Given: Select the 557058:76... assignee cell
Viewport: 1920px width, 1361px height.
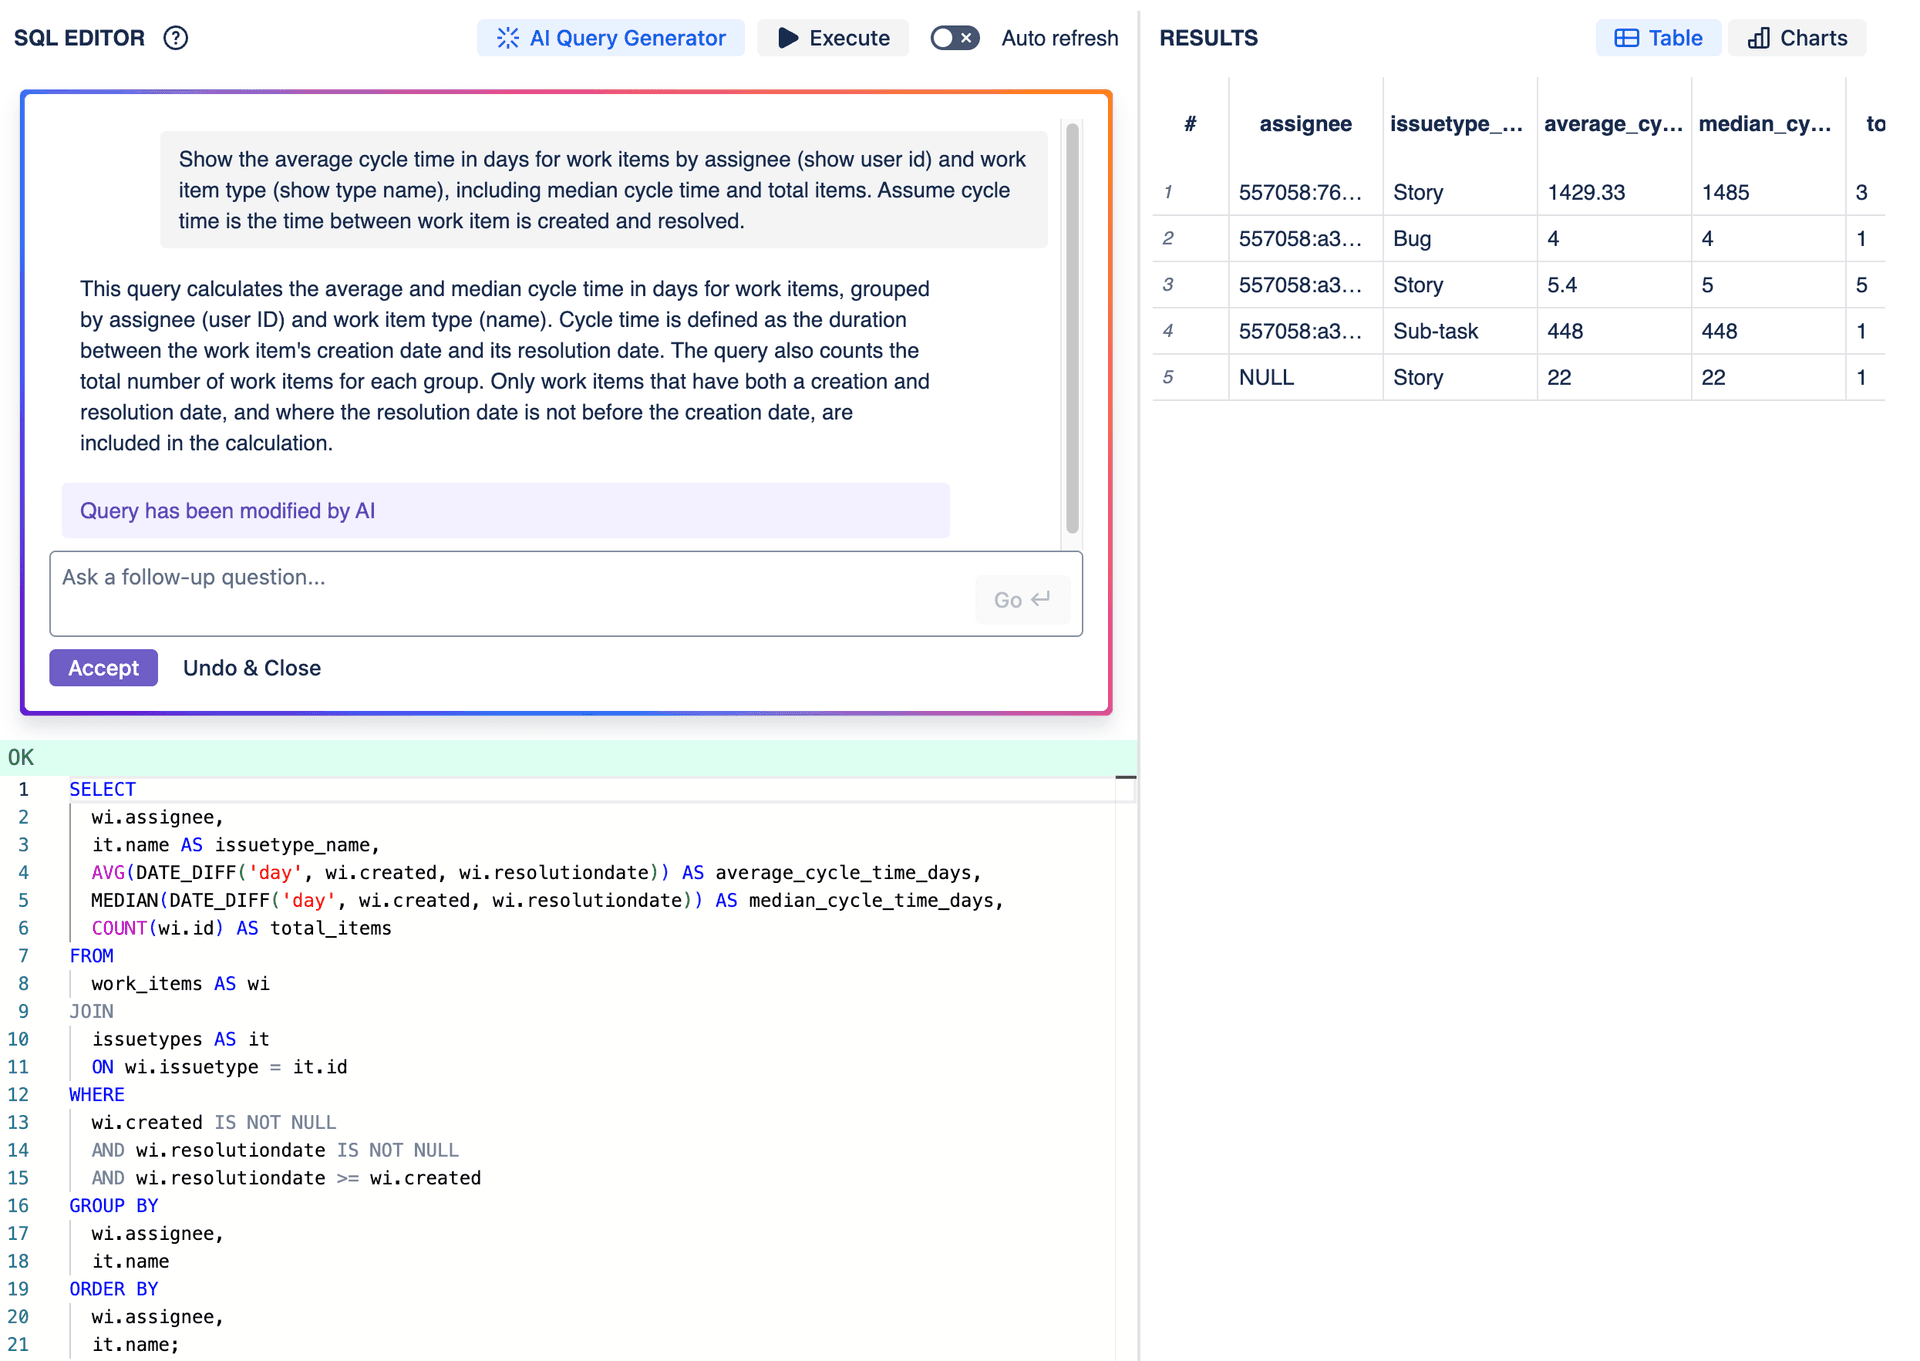Looking at the screenshot, I should (x=1305, y=192).
